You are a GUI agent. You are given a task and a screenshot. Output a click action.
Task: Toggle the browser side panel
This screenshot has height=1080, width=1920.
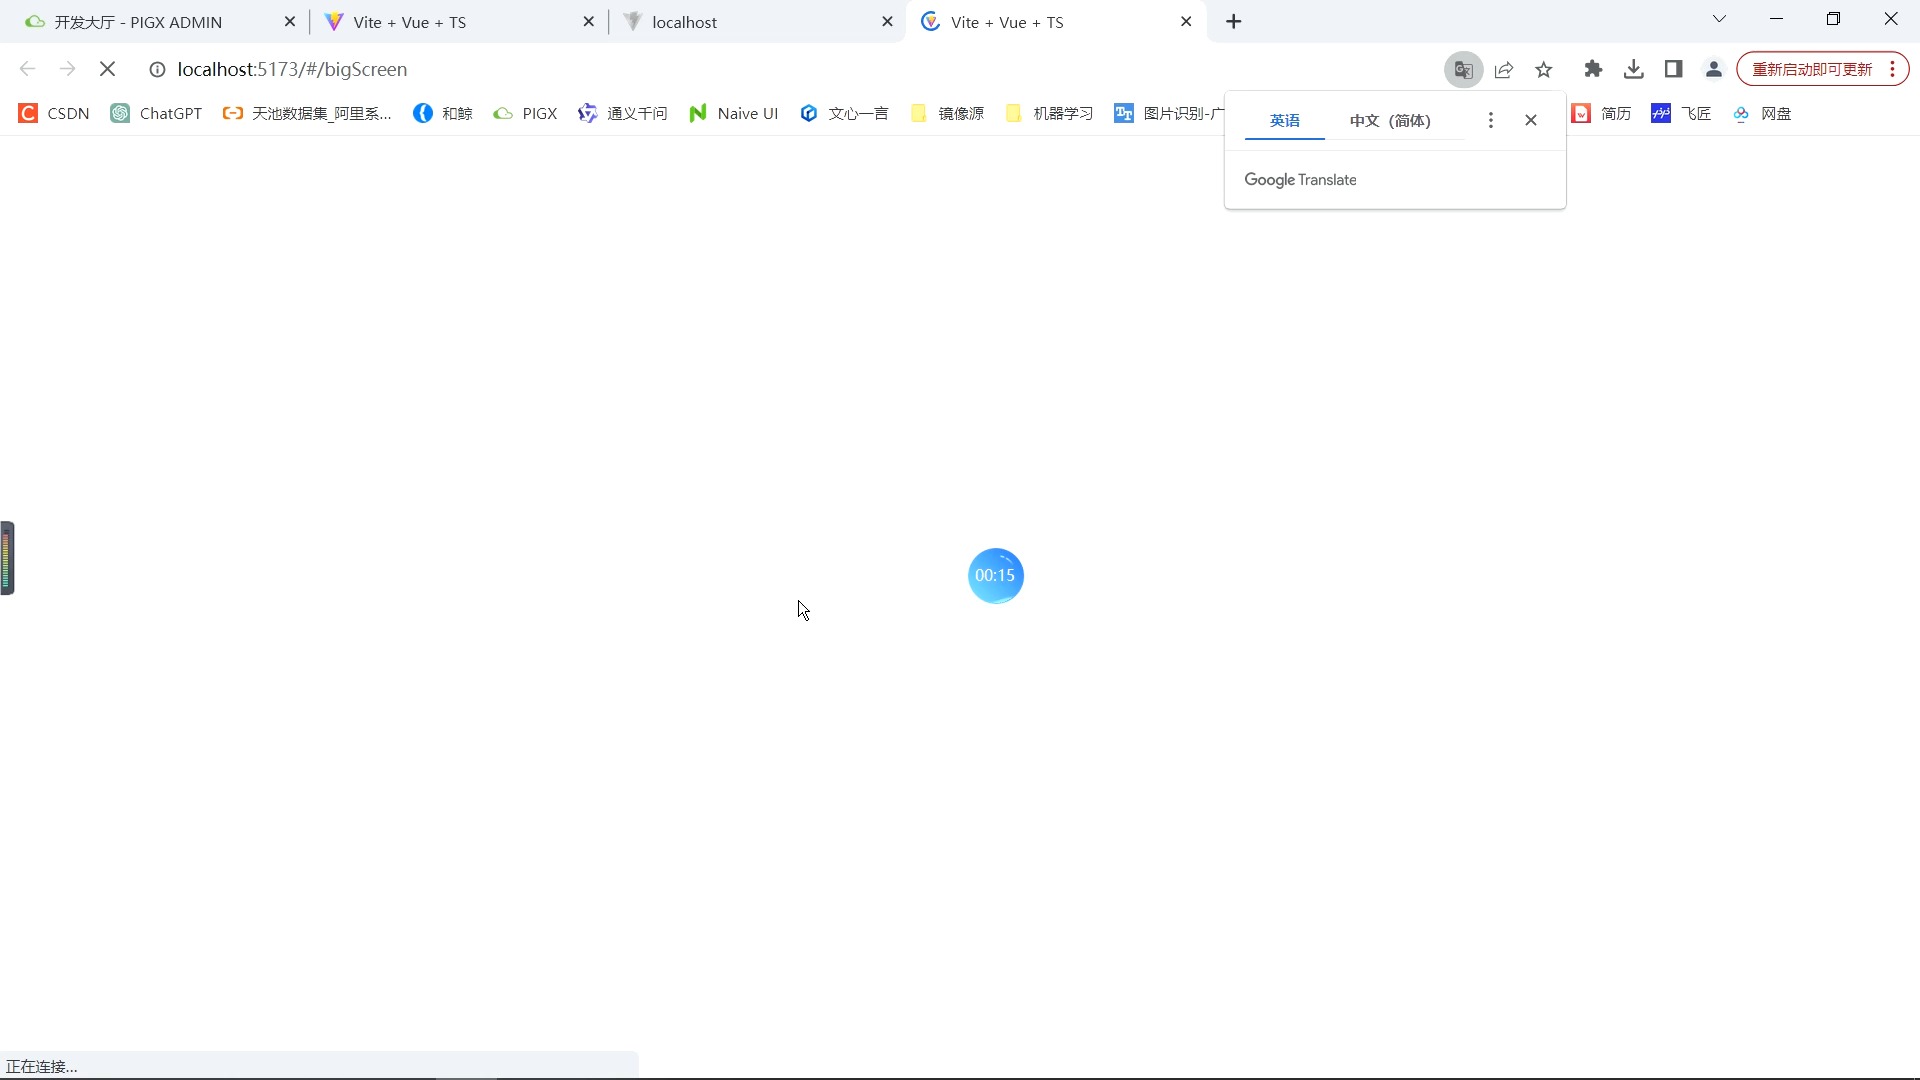click(x=1673, y=69)
